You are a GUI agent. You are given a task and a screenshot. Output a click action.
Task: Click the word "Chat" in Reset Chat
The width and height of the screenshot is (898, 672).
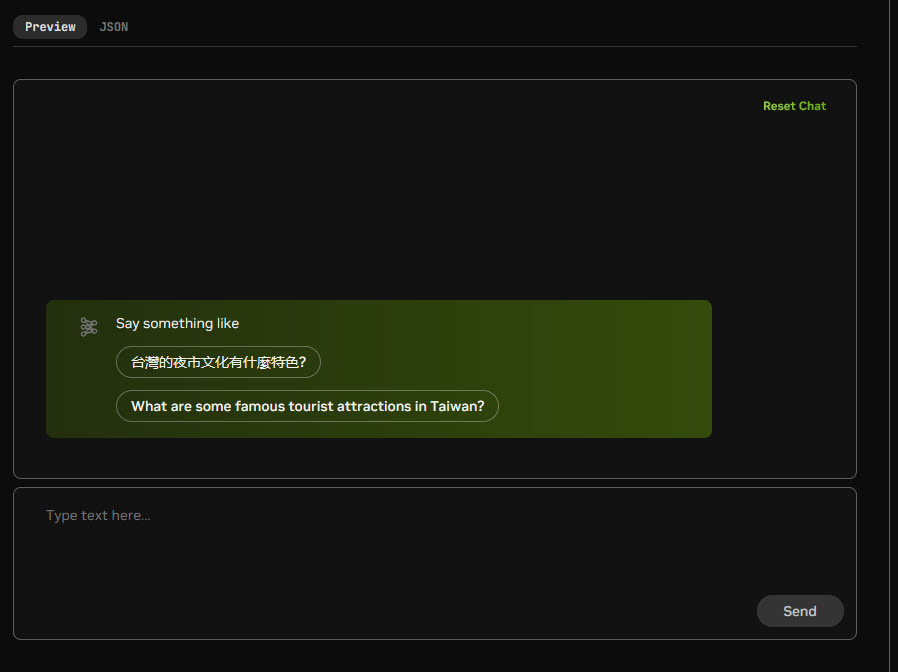click(812, 106)
